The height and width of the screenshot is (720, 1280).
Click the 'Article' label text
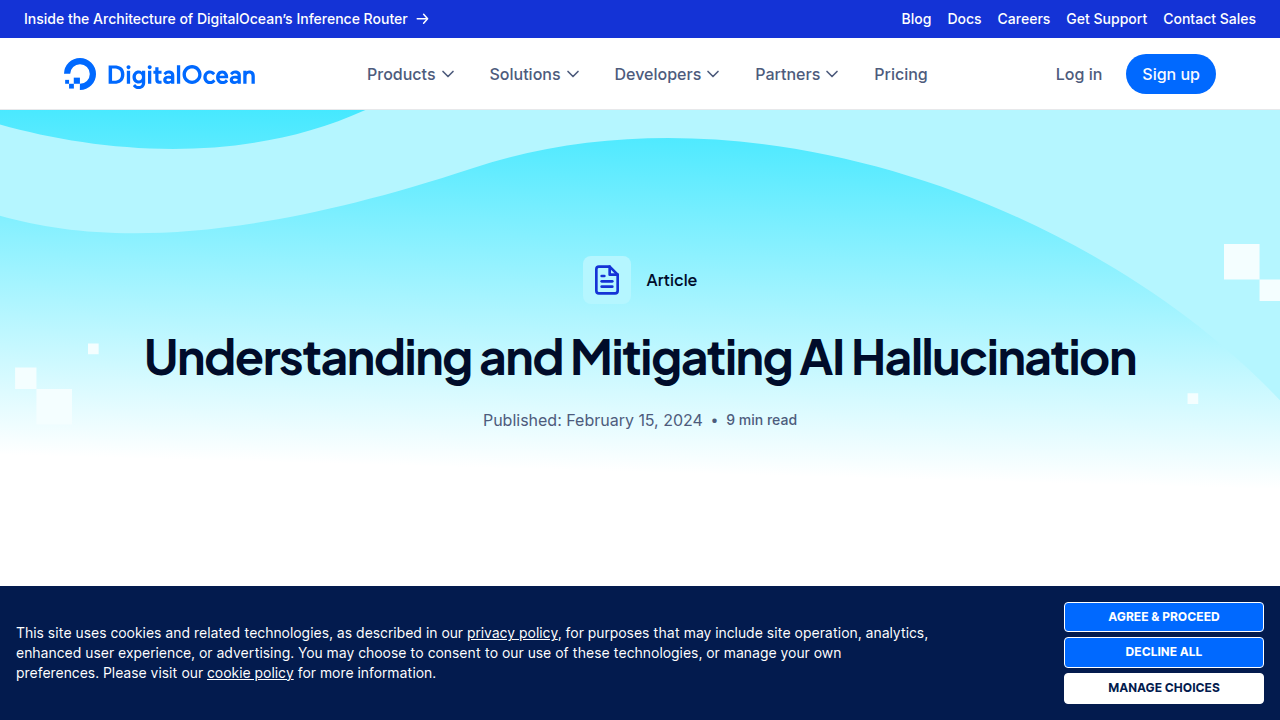coord(671,280)
